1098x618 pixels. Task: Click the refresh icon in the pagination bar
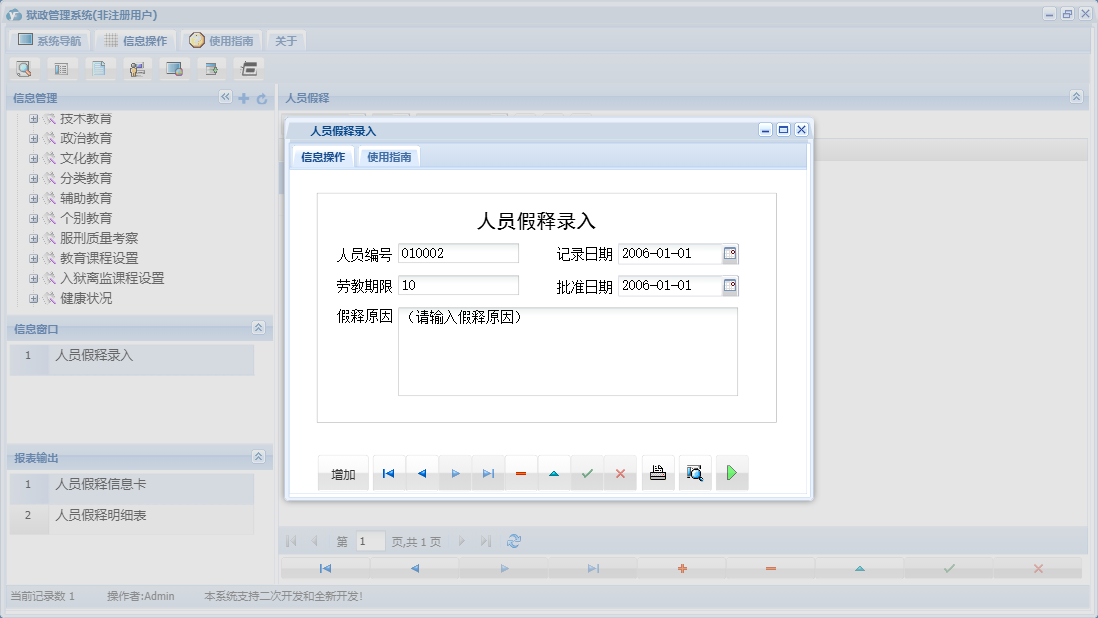coord(514,541)
